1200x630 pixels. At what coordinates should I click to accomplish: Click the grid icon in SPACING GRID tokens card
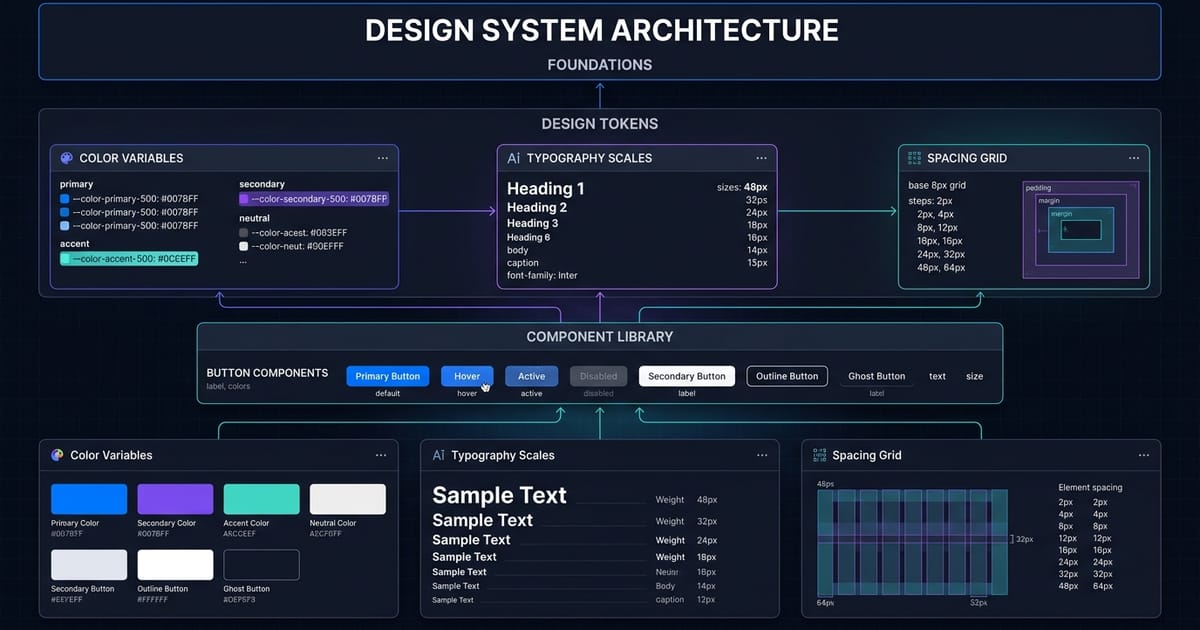914,158
